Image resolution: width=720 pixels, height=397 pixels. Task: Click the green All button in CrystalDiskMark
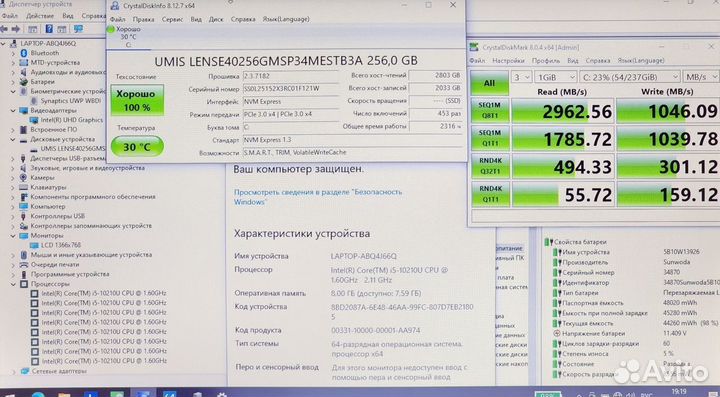[x=489, y=83]
